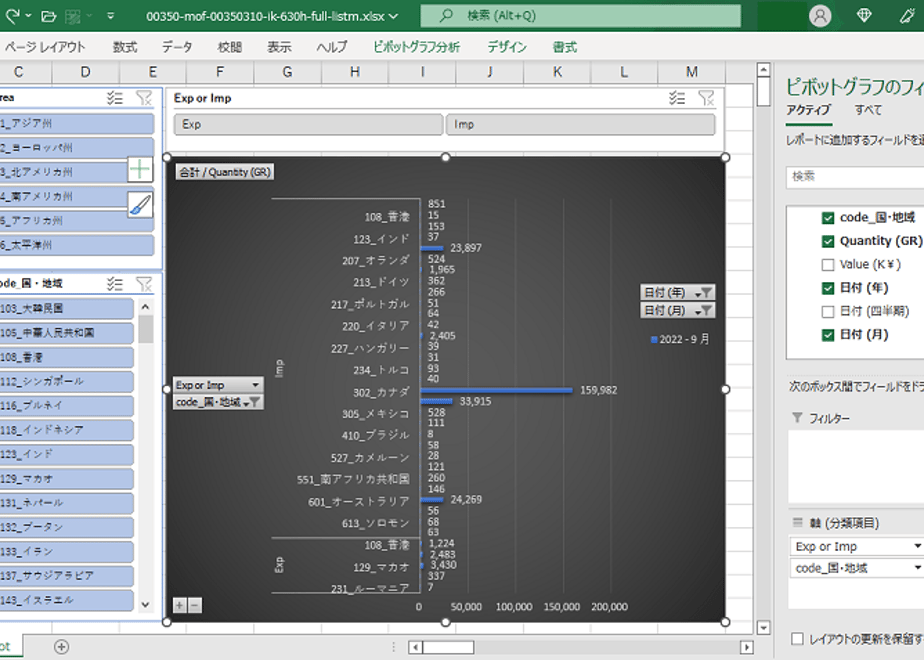This screenshot has width=924, height=660.
Task: Check the 日付 (四半期) field checkbox
Action: [828, 311]
